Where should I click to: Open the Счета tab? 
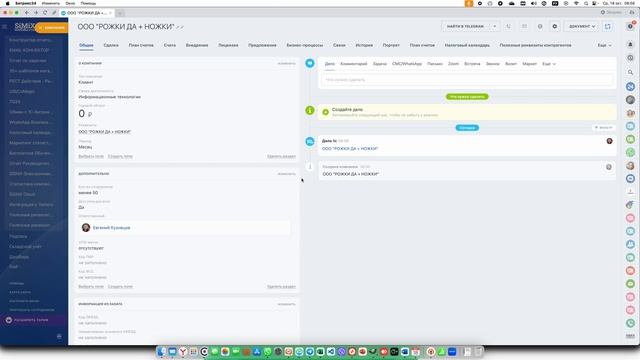[170, 45]
